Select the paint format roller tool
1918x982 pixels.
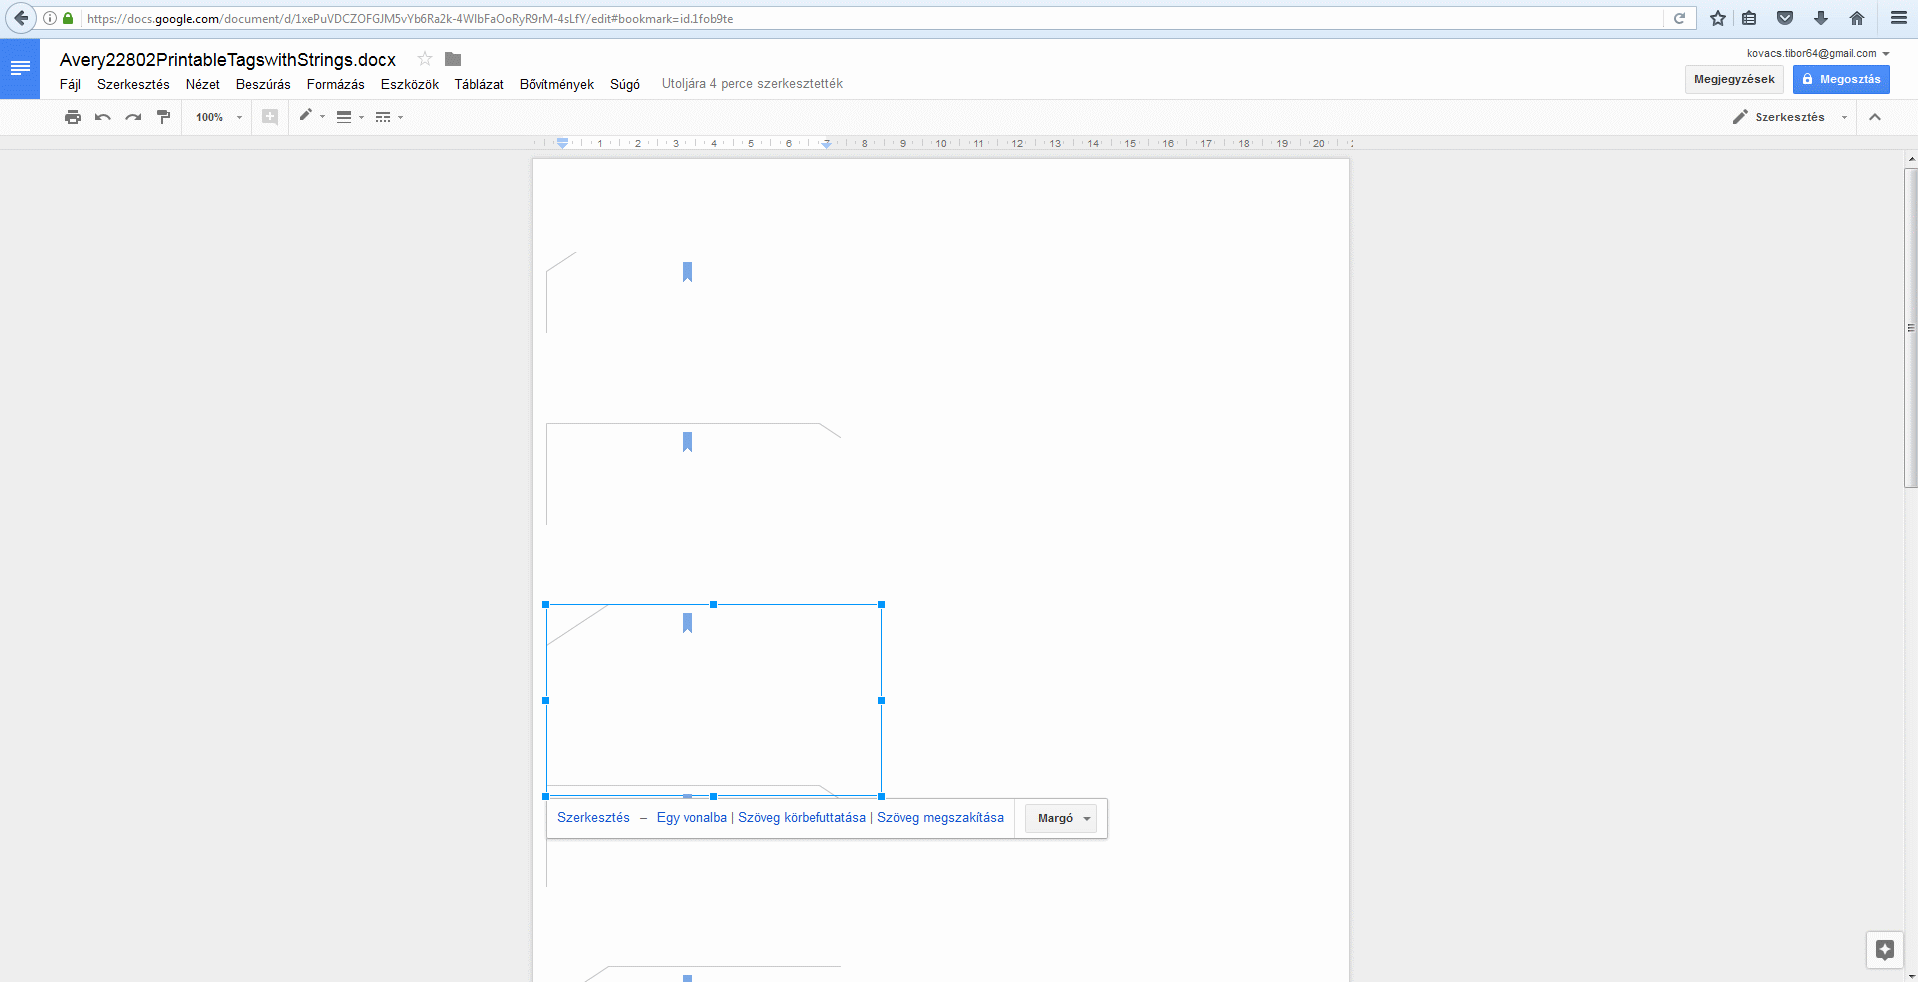click(x=164, y=117)
